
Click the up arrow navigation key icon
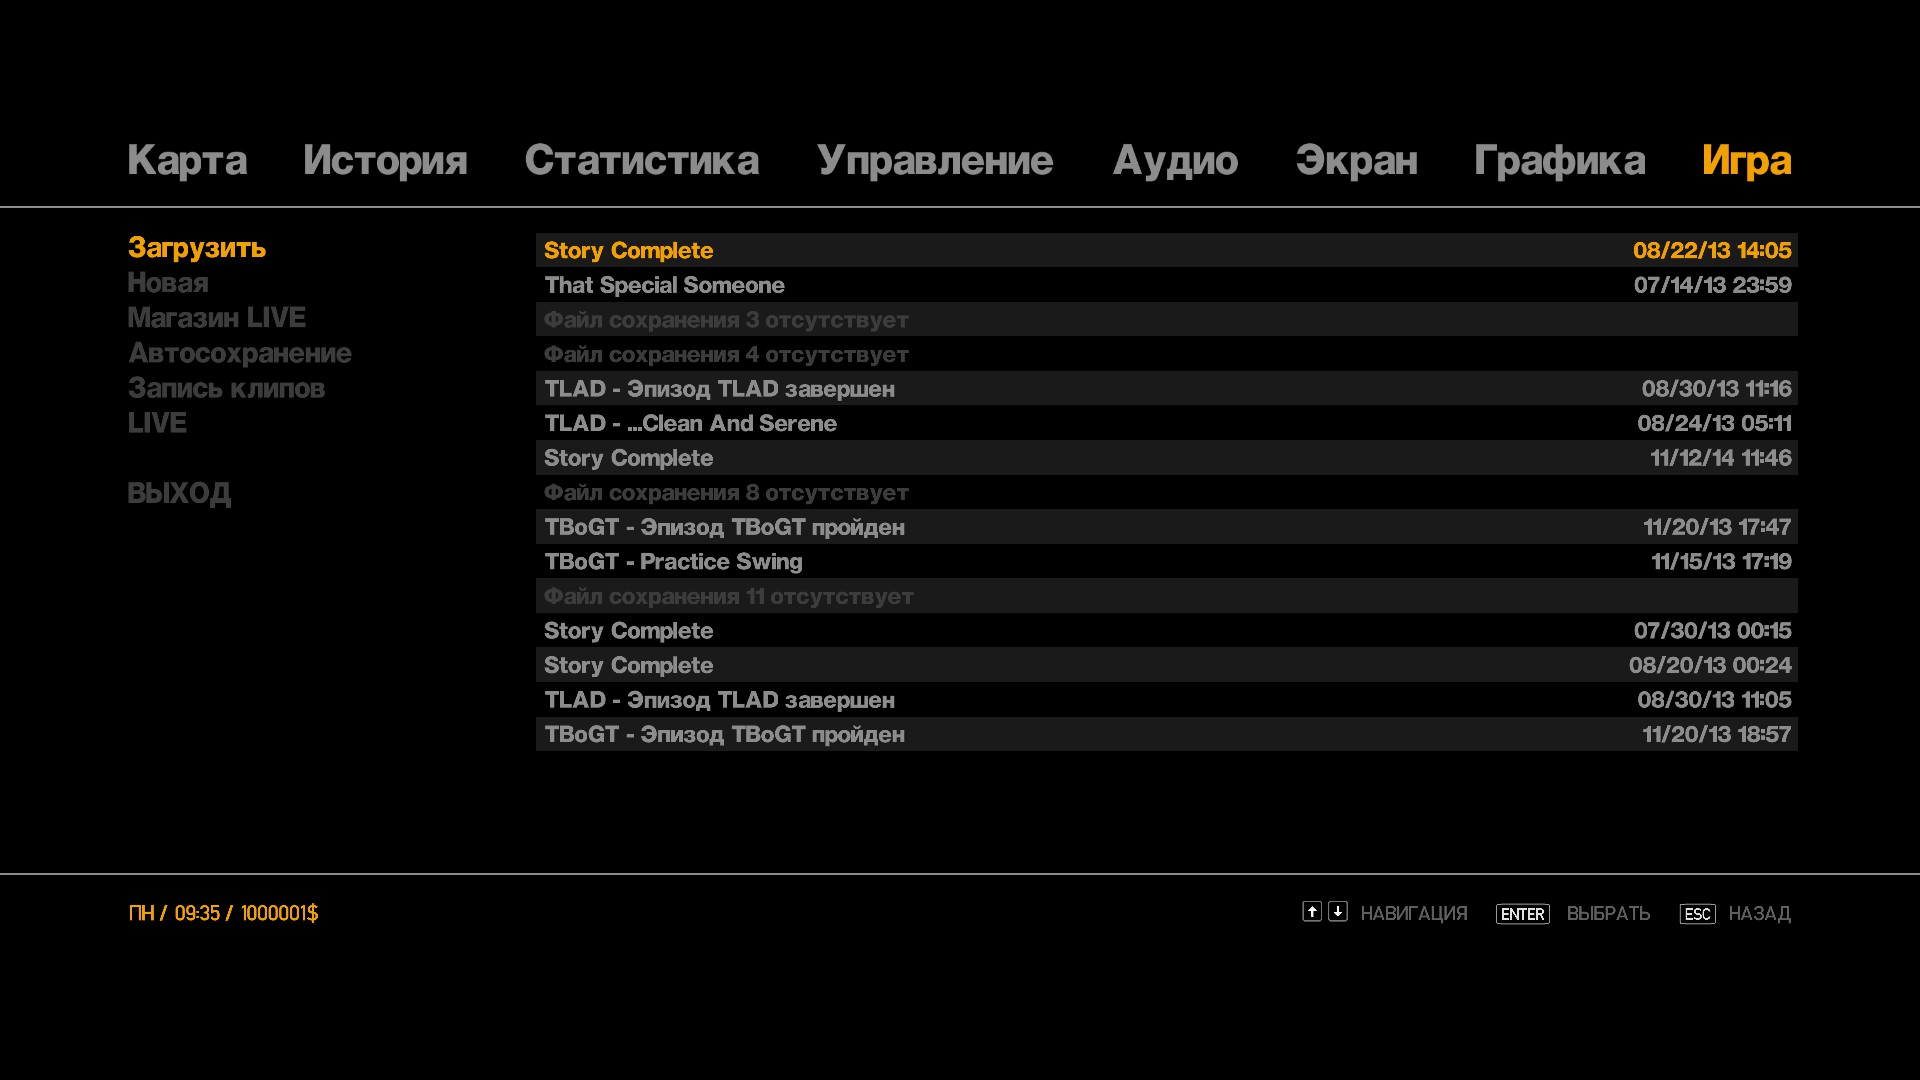[1311, 911]
